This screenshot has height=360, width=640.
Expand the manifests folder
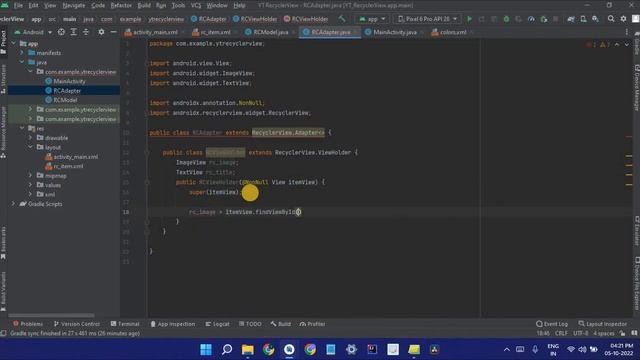click(x=22, y=53)
